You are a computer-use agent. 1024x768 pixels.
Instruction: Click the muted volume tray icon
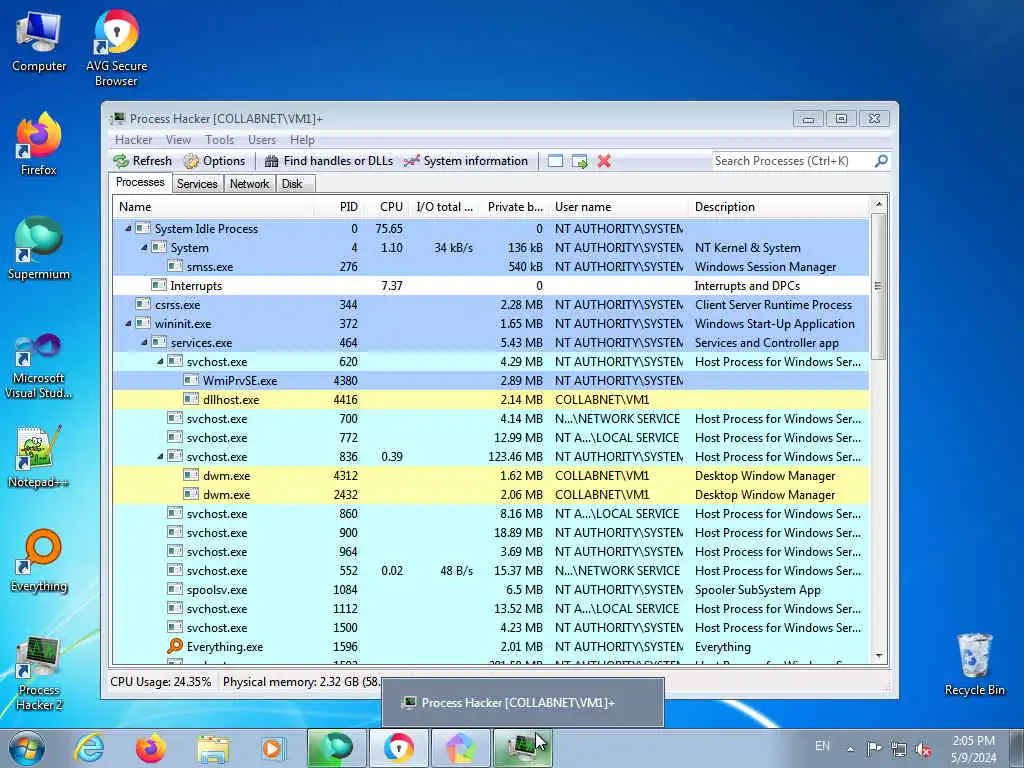pyautogui.click(x=923, y=749)
